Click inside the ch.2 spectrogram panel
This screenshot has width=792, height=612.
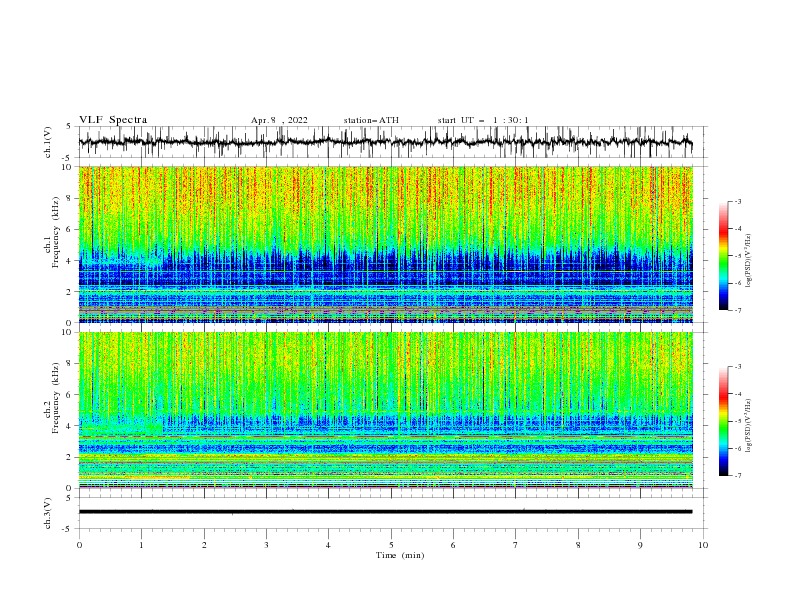(x=385, y=410)
